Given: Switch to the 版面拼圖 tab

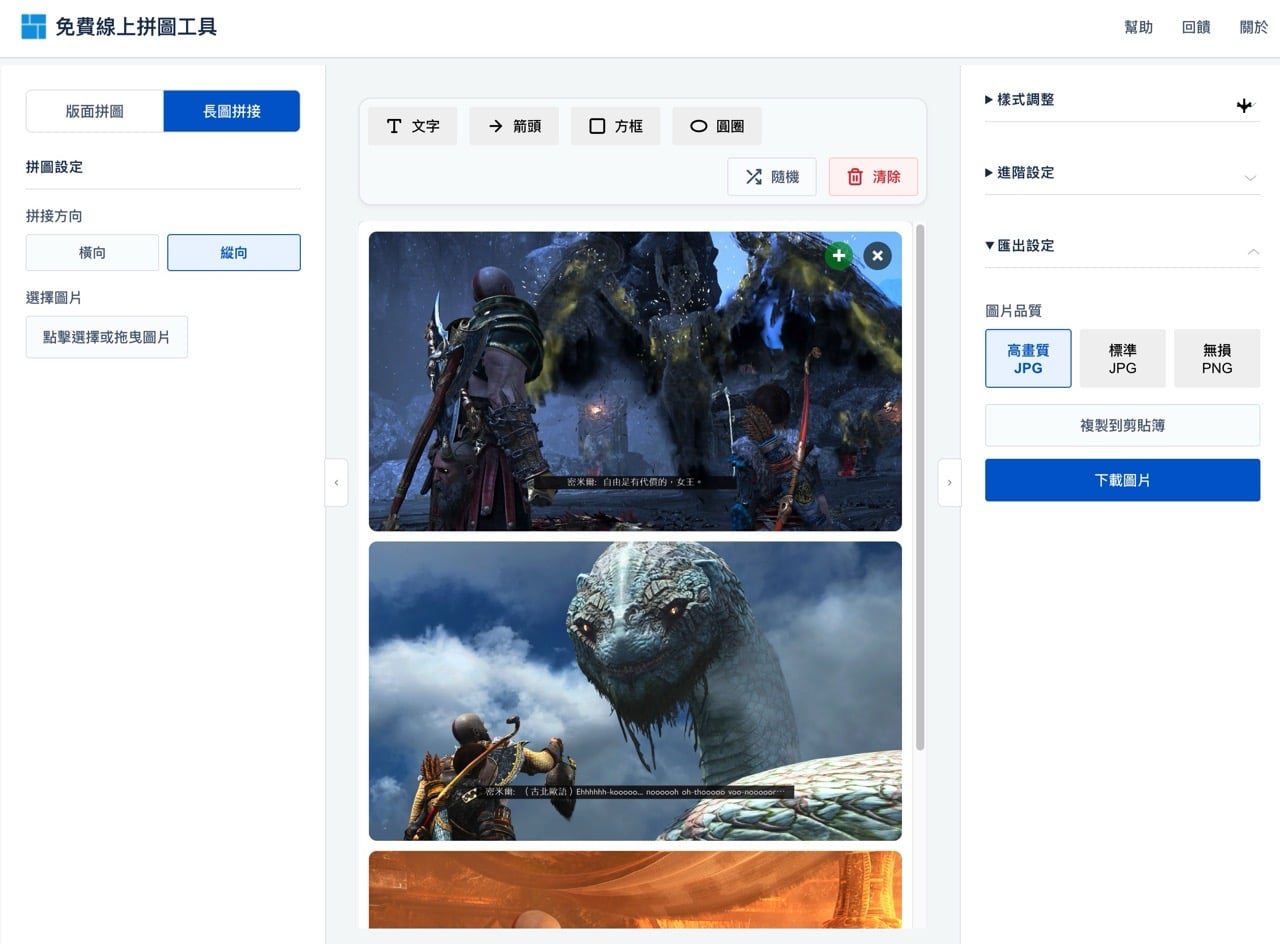Looking at the screenshot, I should point(95,111).
